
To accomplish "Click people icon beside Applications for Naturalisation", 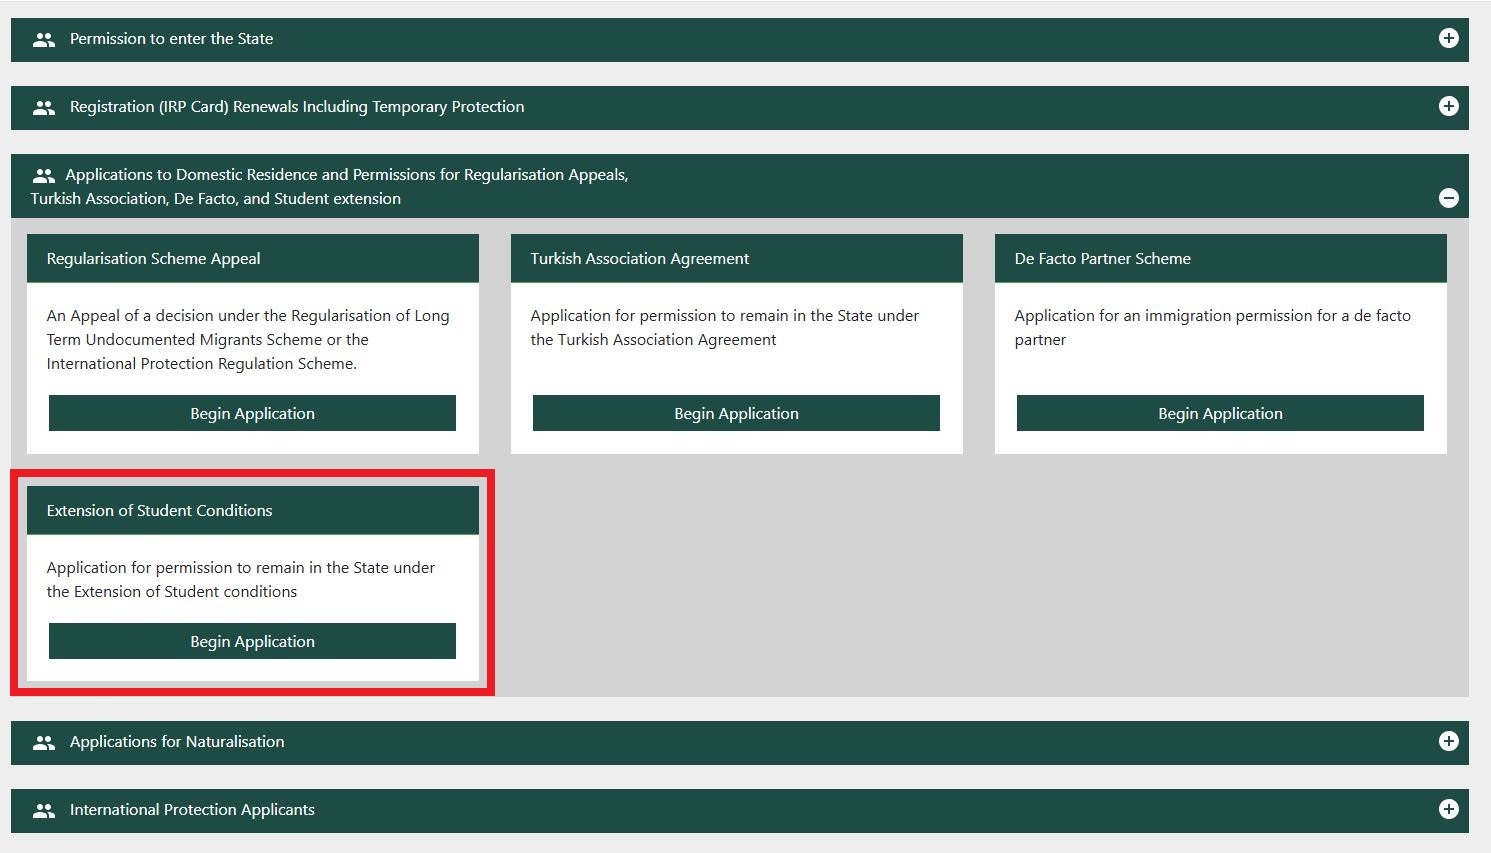I will click(43, 743).
